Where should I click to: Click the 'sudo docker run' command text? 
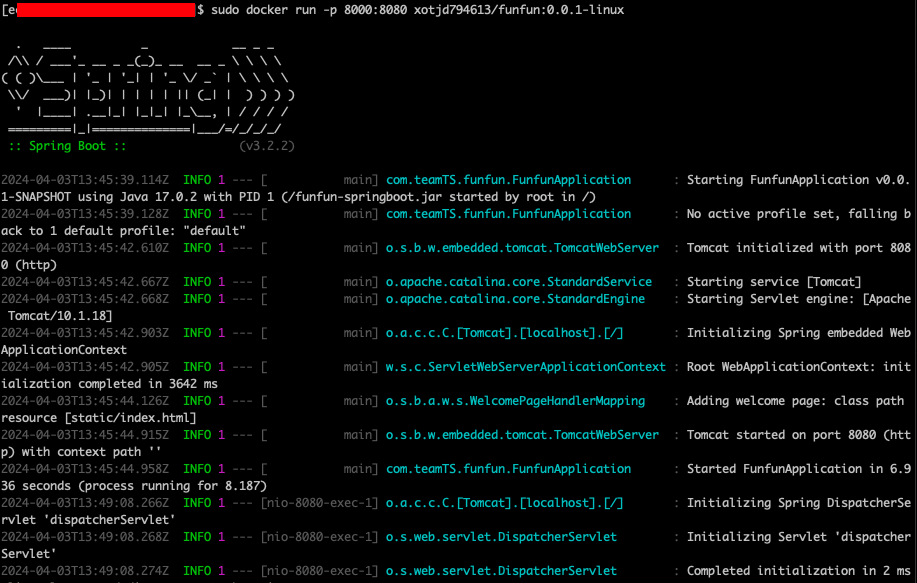pyautogui.click(x=263, y=10)
